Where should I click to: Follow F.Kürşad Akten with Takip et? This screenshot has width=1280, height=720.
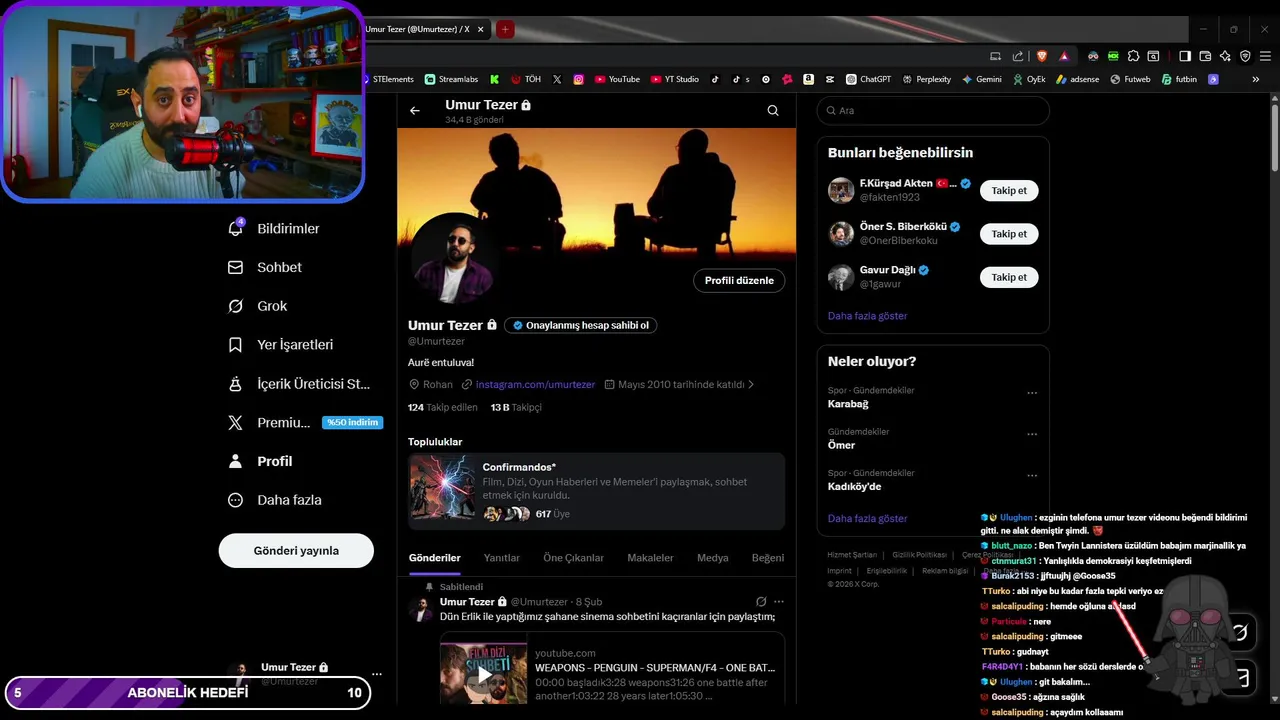coord(1009,191)
